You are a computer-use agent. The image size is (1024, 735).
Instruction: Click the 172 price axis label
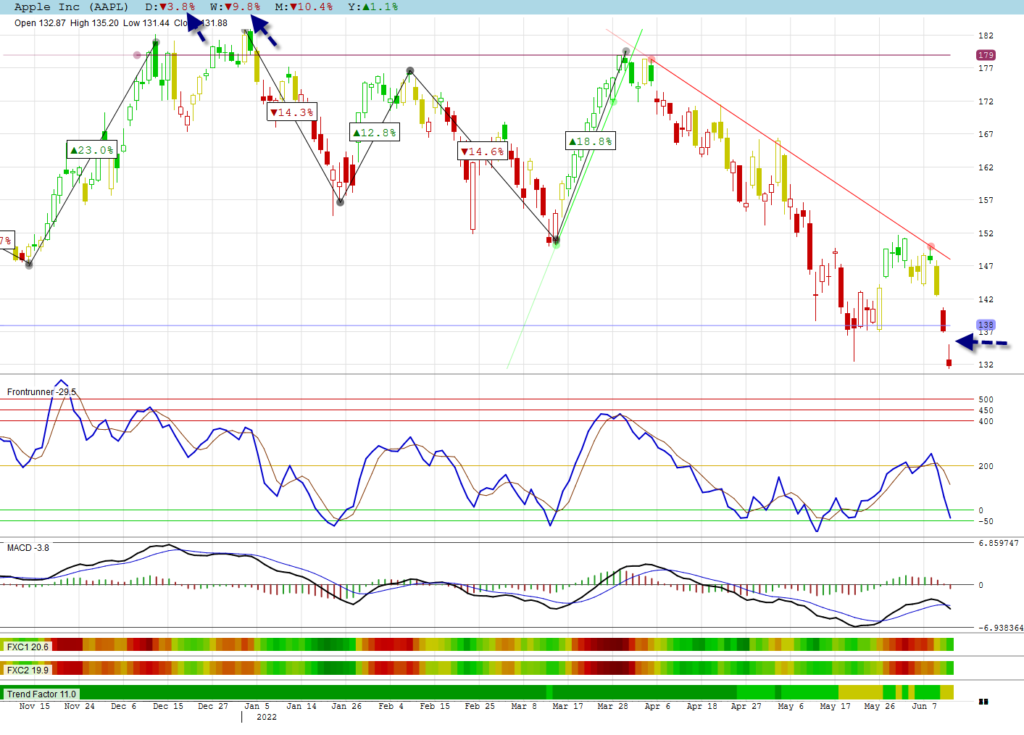tap(985, 101)
